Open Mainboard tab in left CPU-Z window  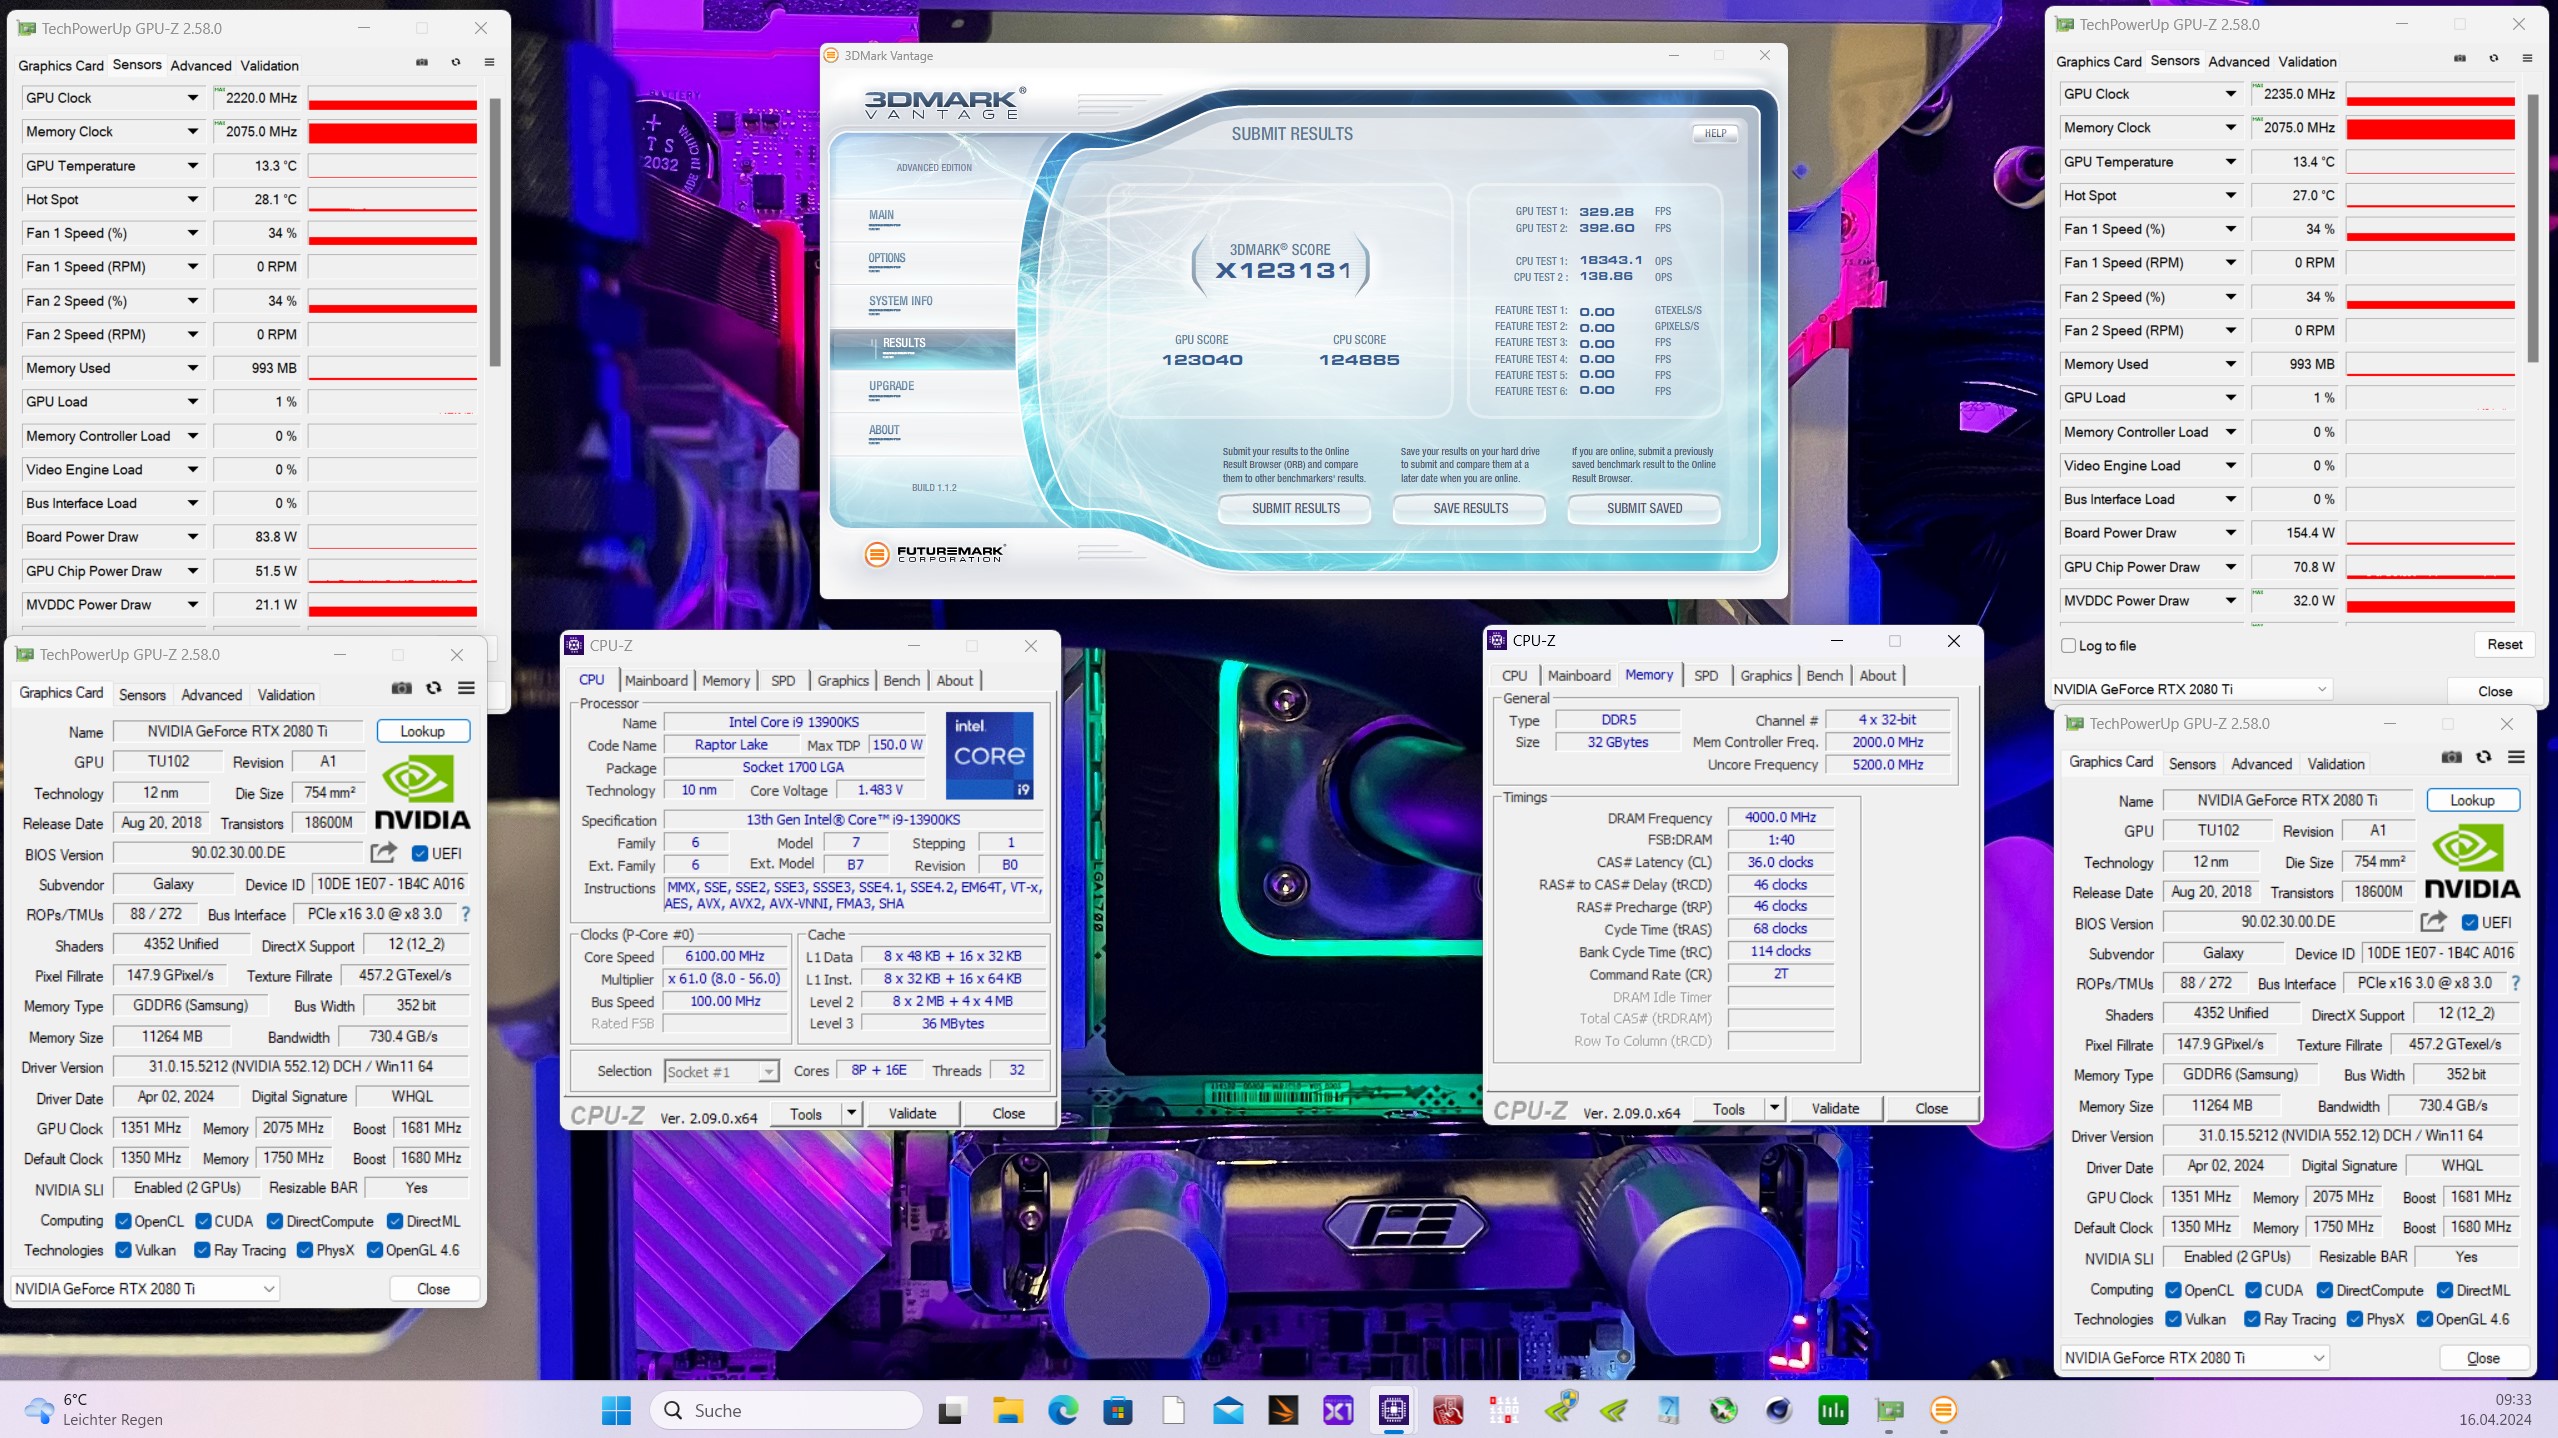[x=656, y=680]
